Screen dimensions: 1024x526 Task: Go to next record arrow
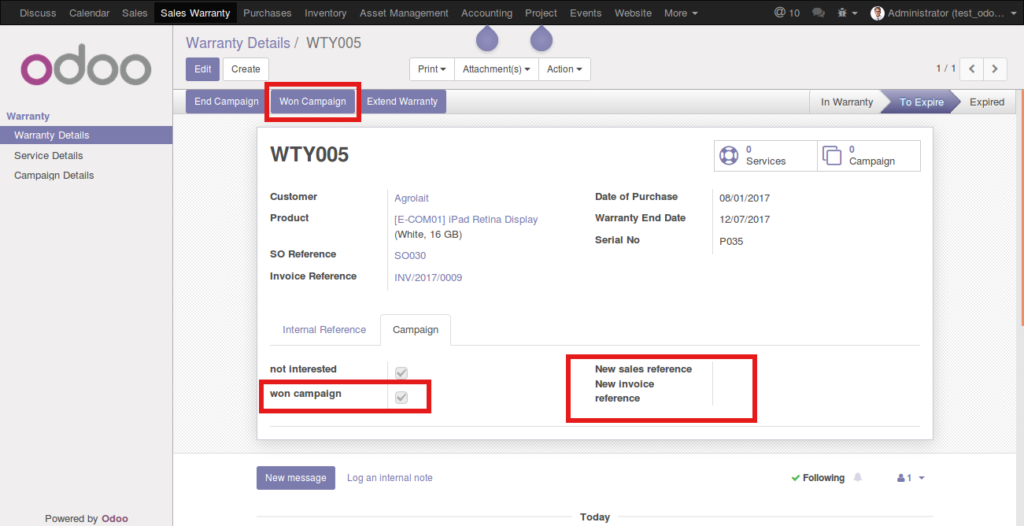tap(995, 69)
